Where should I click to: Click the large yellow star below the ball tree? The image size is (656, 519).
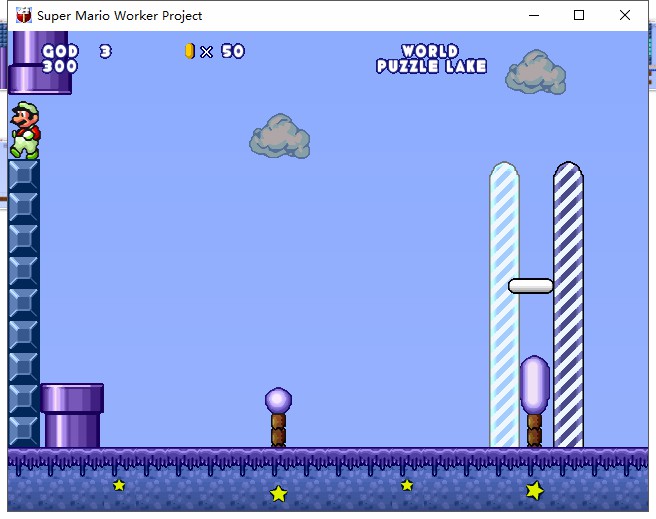point(279,493)
